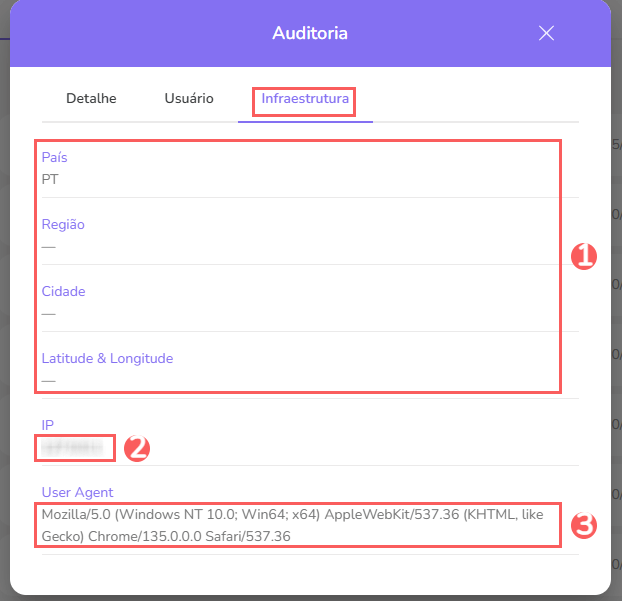
Task: Click the User Agent field label
Action: point(78,492)
